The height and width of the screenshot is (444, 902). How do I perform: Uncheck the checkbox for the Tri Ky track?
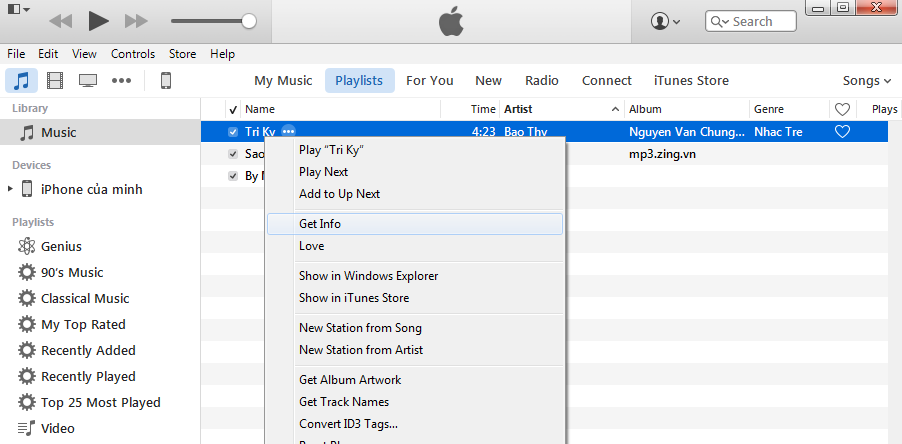[x=233, y=132]
